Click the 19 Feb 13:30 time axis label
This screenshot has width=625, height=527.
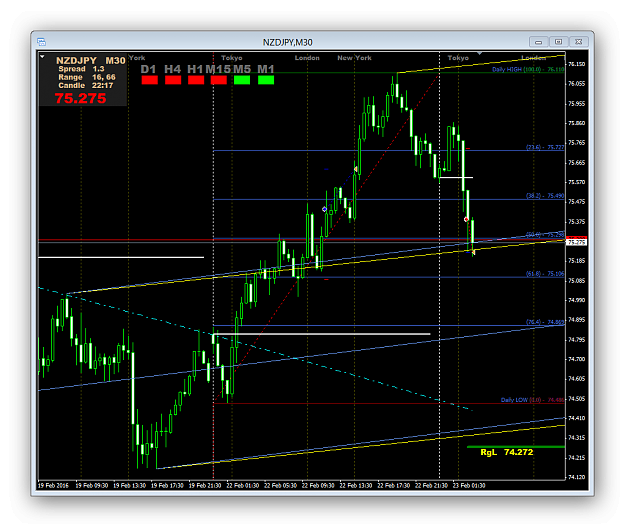coord(130,486)
